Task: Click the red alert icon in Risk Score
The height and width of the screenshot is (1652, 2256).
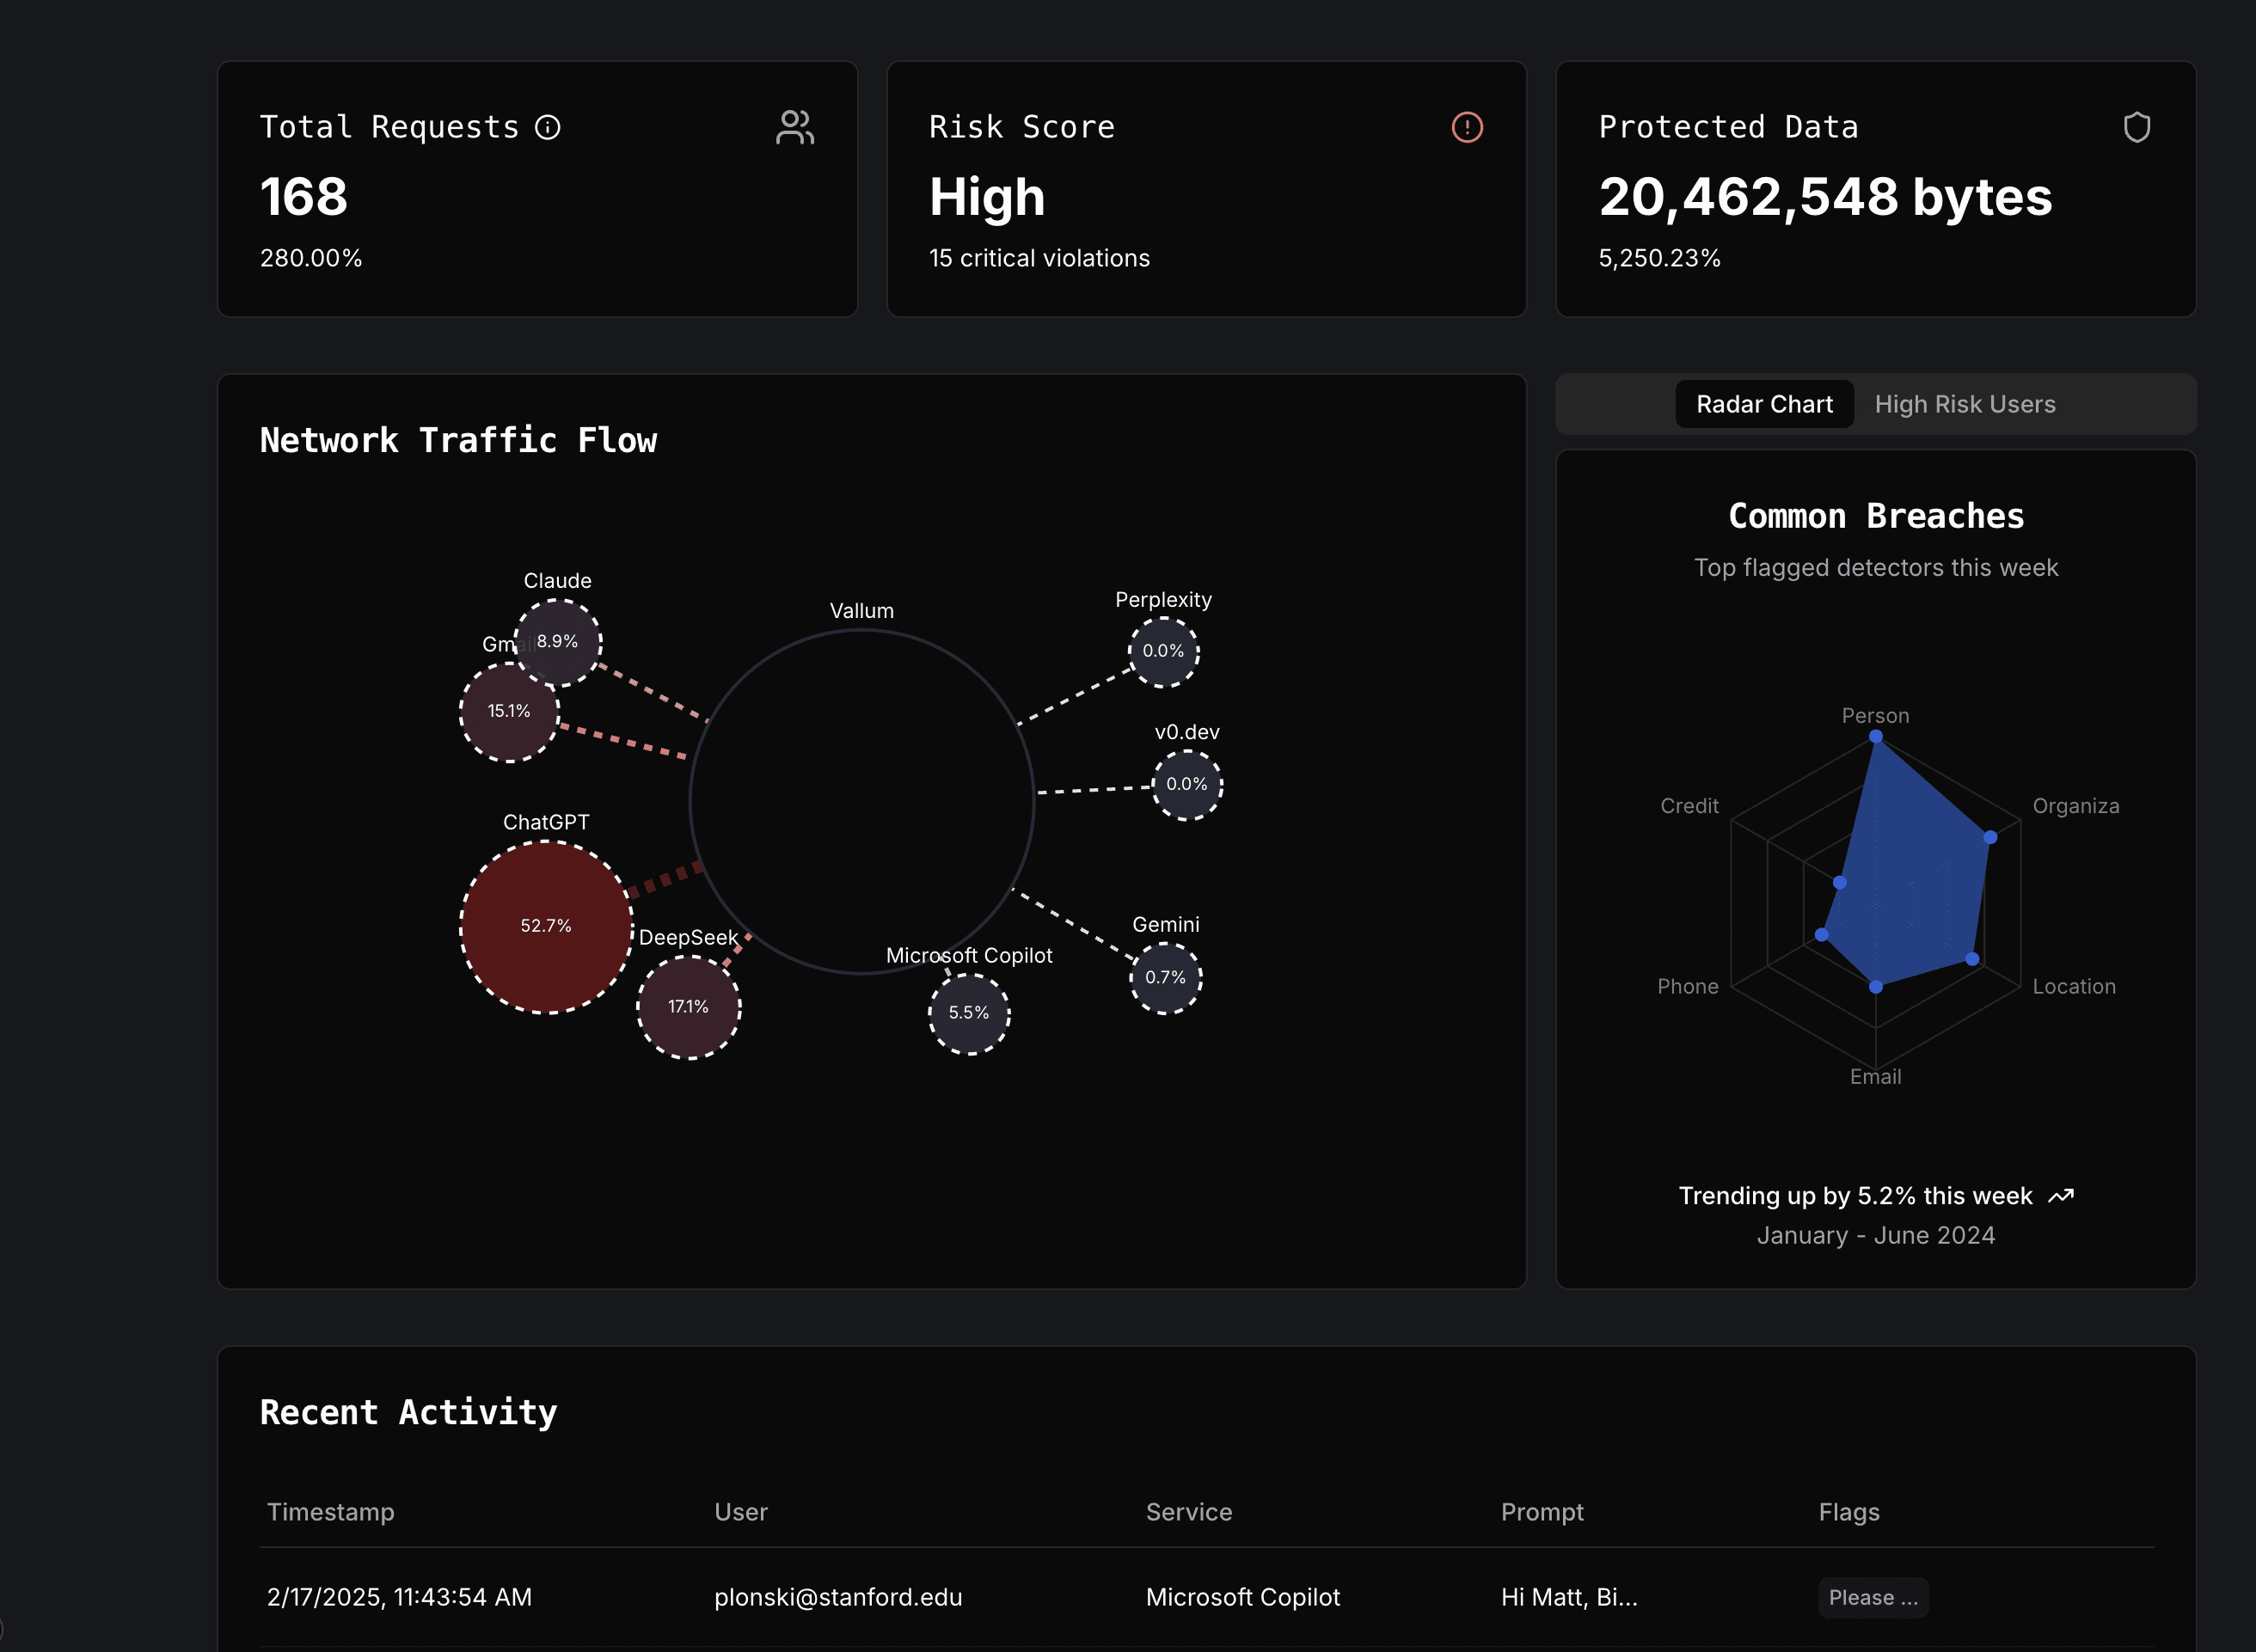Action: click(x=1466, y=127)
